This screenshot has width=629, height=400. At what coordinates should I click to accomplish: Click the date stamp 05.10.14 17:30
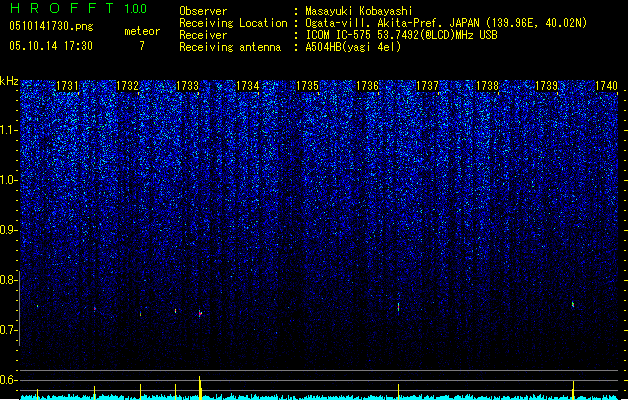51,46
